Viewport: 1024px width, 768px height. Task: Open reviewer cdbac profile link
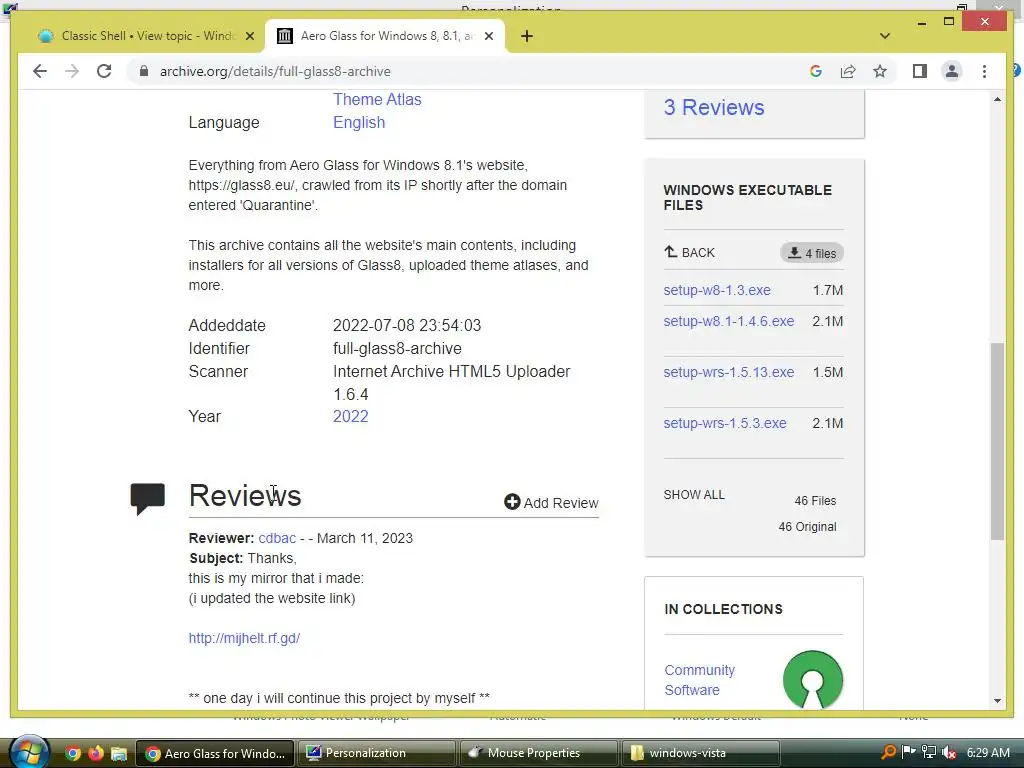pos(277,538)
